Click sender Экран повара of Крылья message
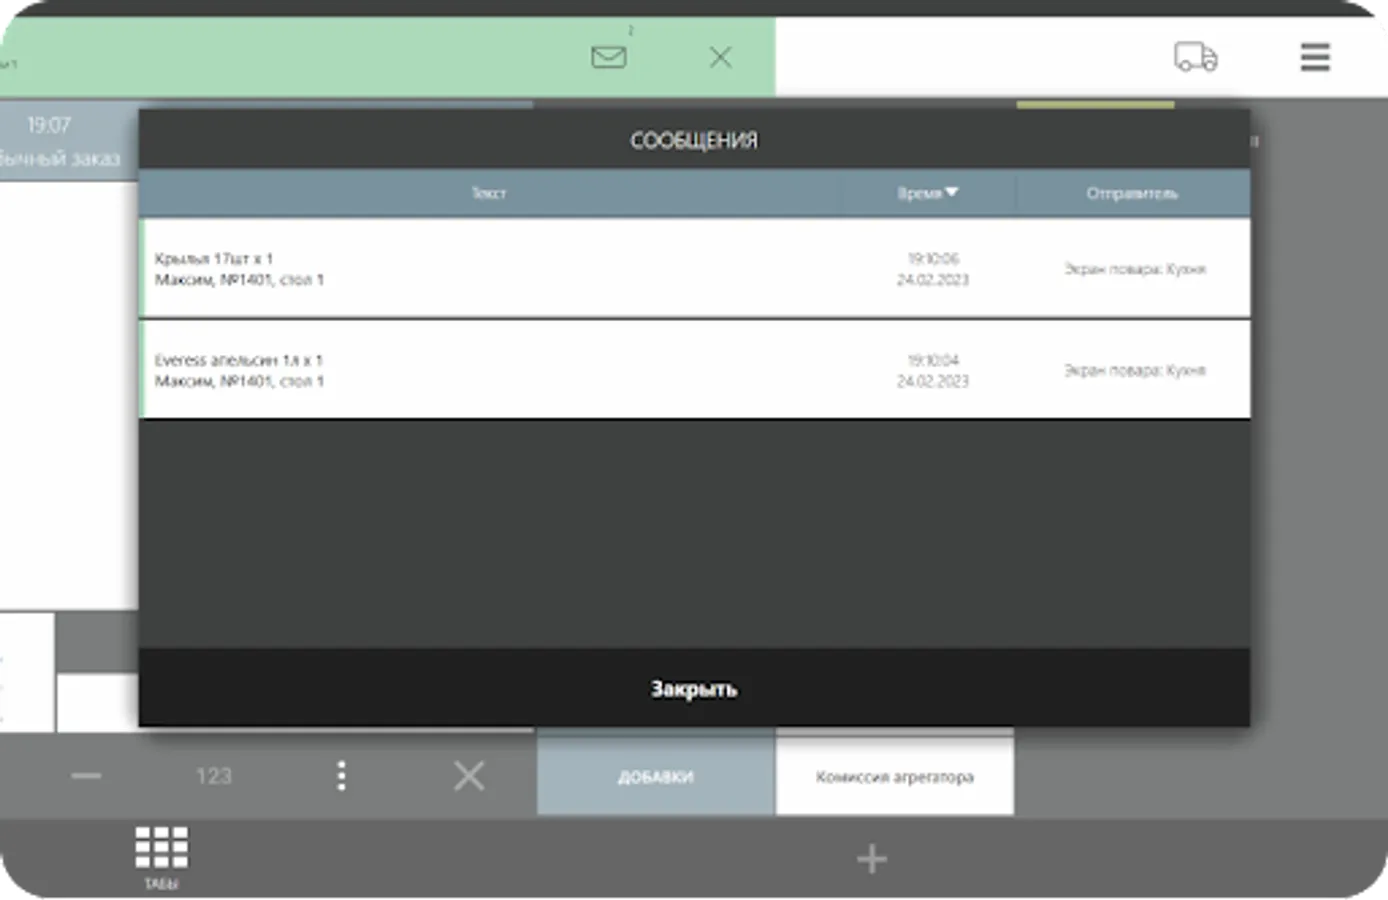The width and height of the screenshot is (1388, 900). 1134,269
